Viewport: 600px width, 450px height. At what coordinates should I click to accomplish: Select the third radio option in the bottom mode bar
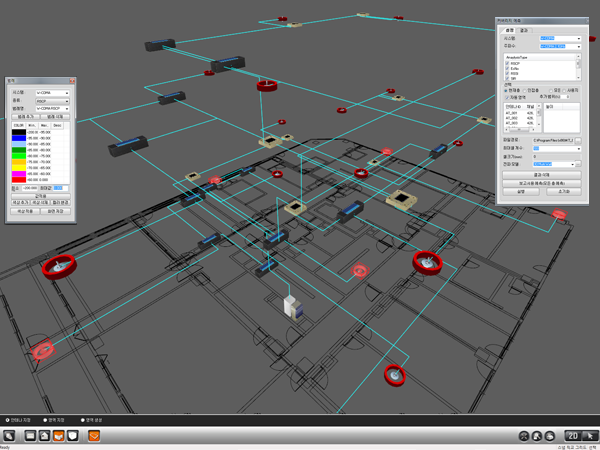pos(83,420)
